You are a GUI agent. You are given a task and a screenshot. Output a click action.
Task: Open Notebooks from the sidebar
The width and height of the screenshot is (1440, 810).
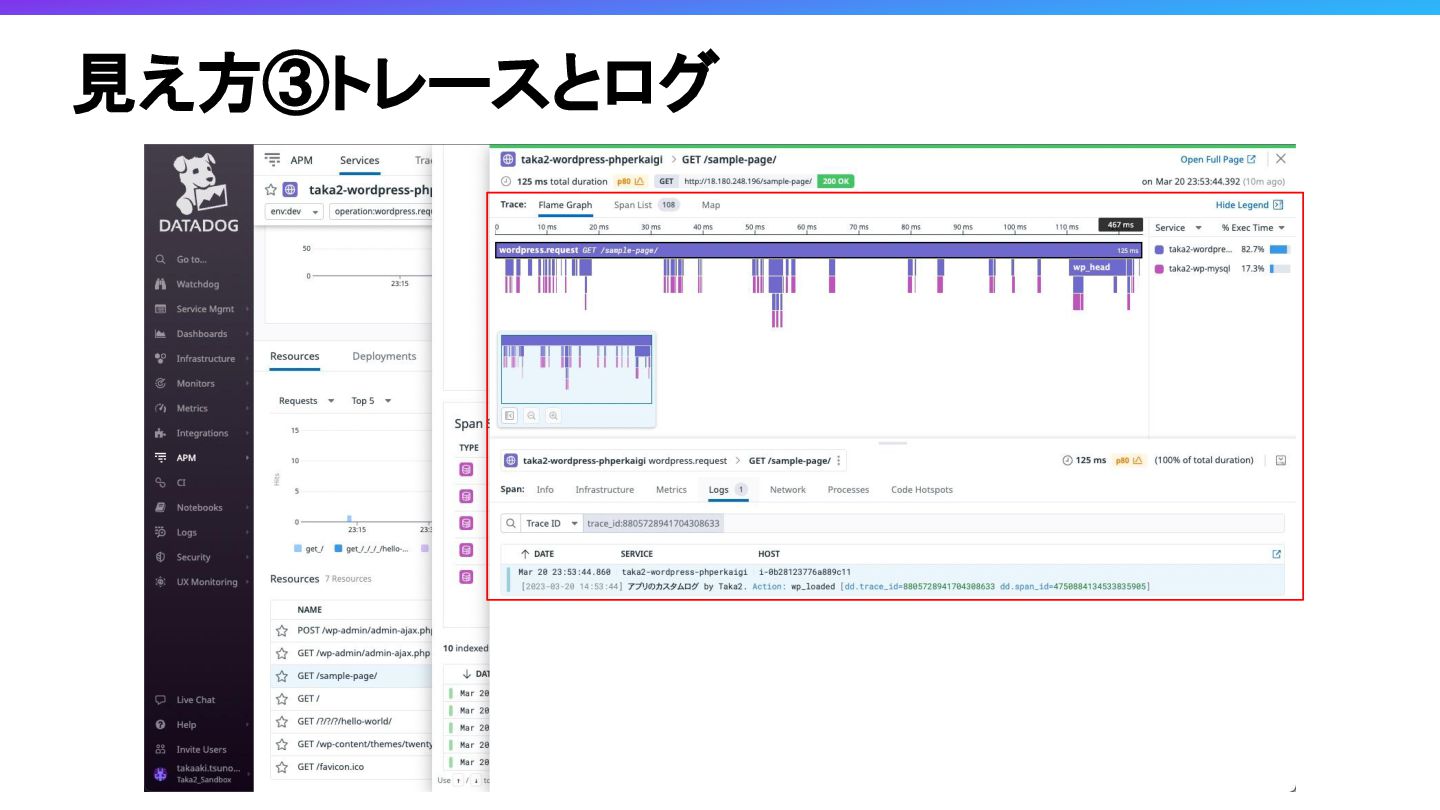pos(199,507)
